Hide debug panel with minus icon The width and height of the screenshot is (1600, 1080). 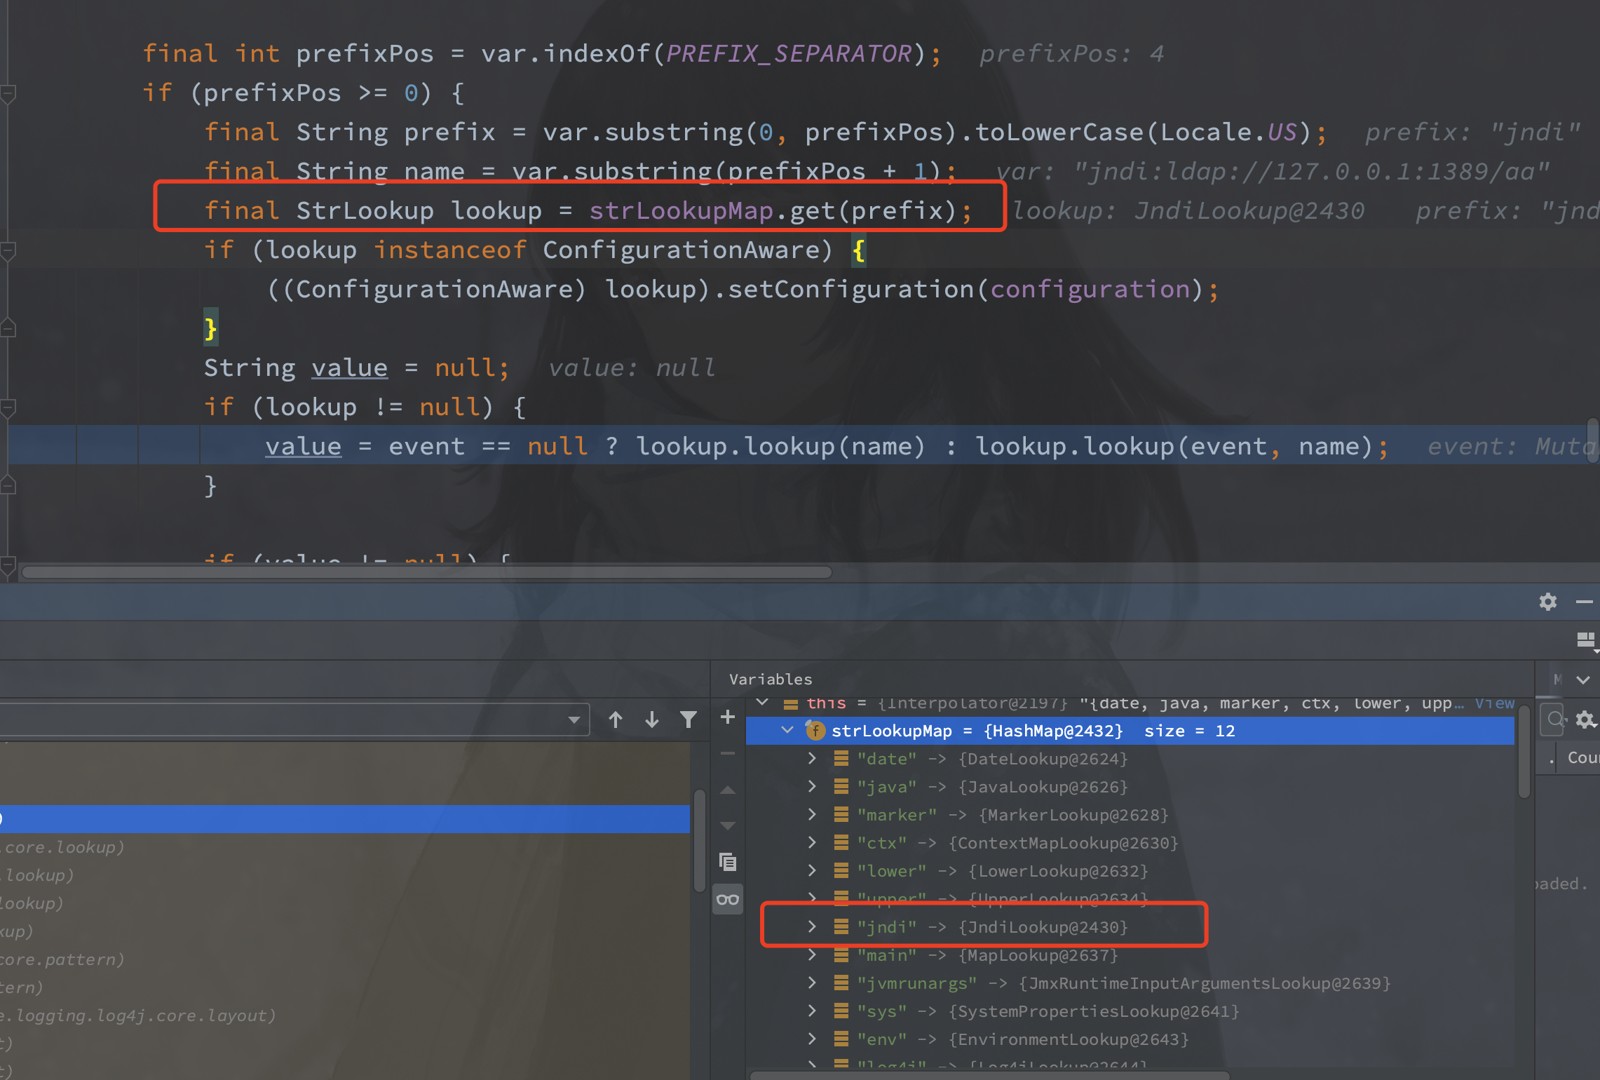point(1584,601)
